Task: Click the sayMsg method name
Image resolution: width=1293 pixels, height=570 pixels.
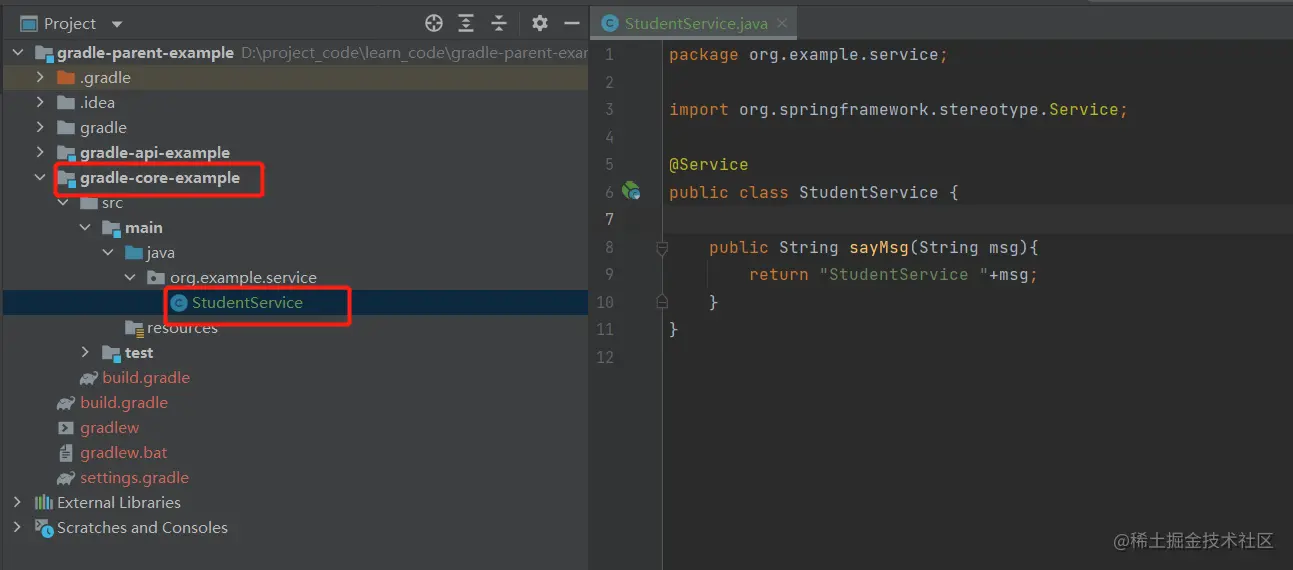Action: click(879, 247)
